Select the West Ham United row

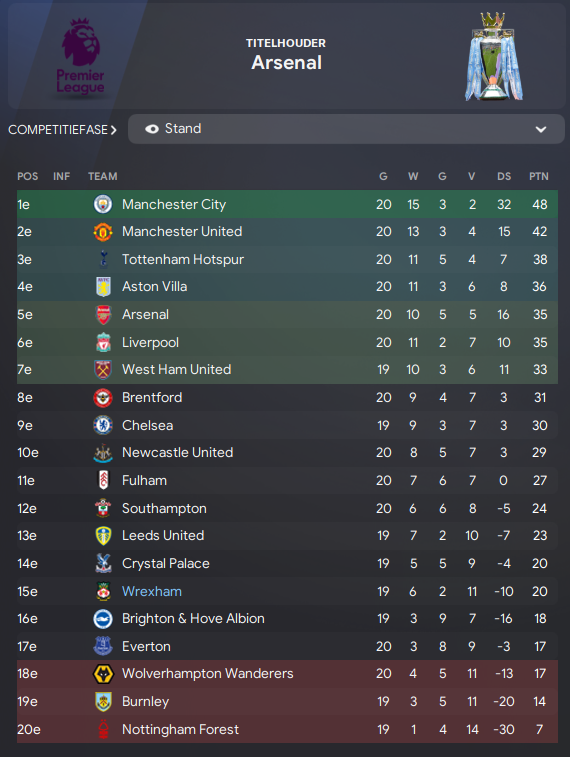click(287, 370)
